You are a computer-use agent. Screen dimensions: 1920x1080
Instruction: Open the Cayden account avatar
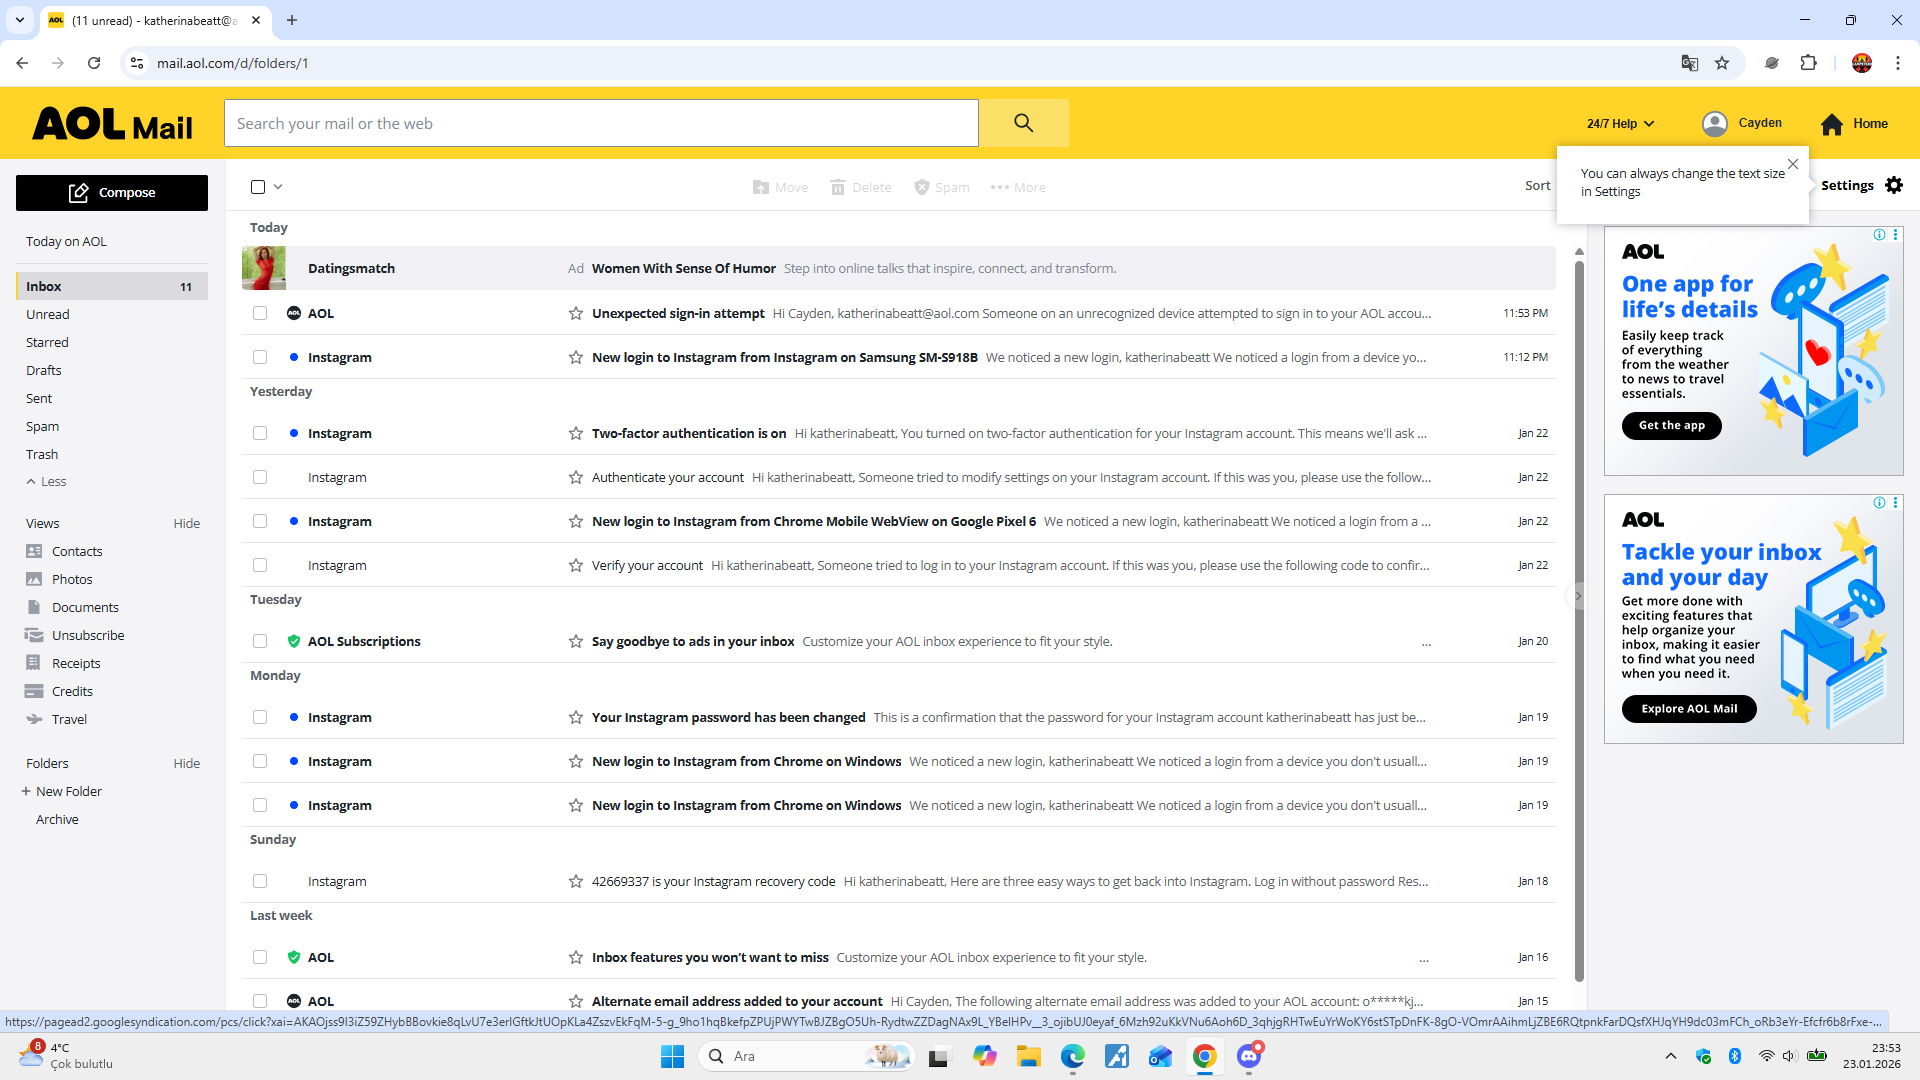click(x=1715, y=124)
